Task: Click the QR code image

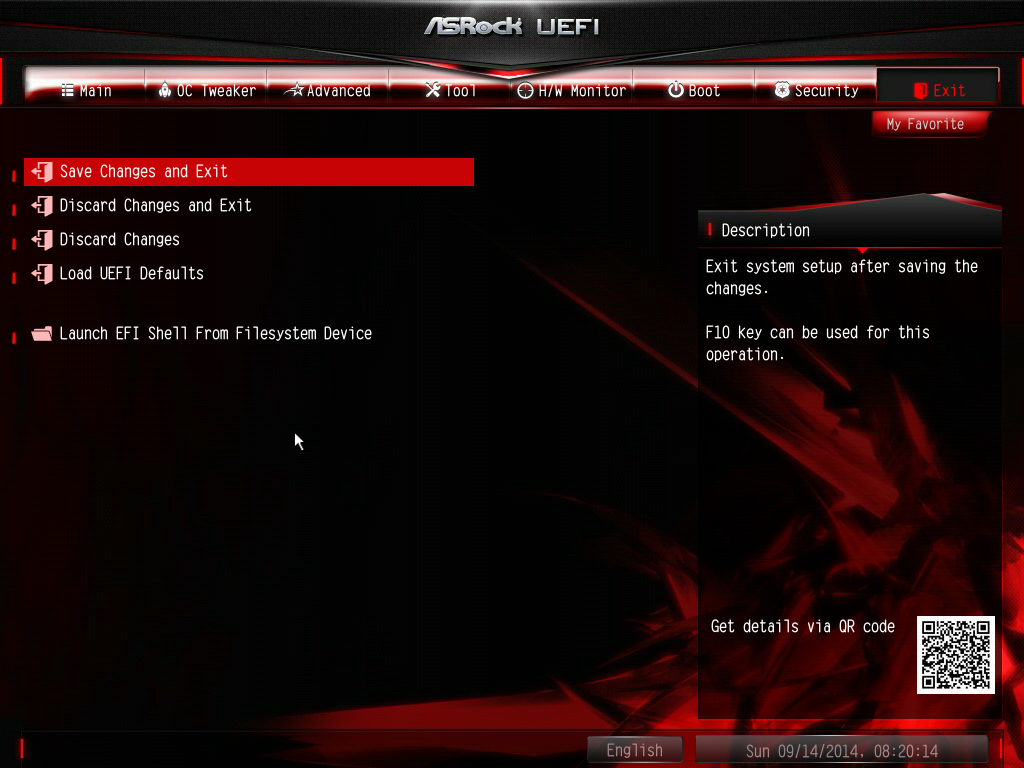Action: [x=956, y=655]
